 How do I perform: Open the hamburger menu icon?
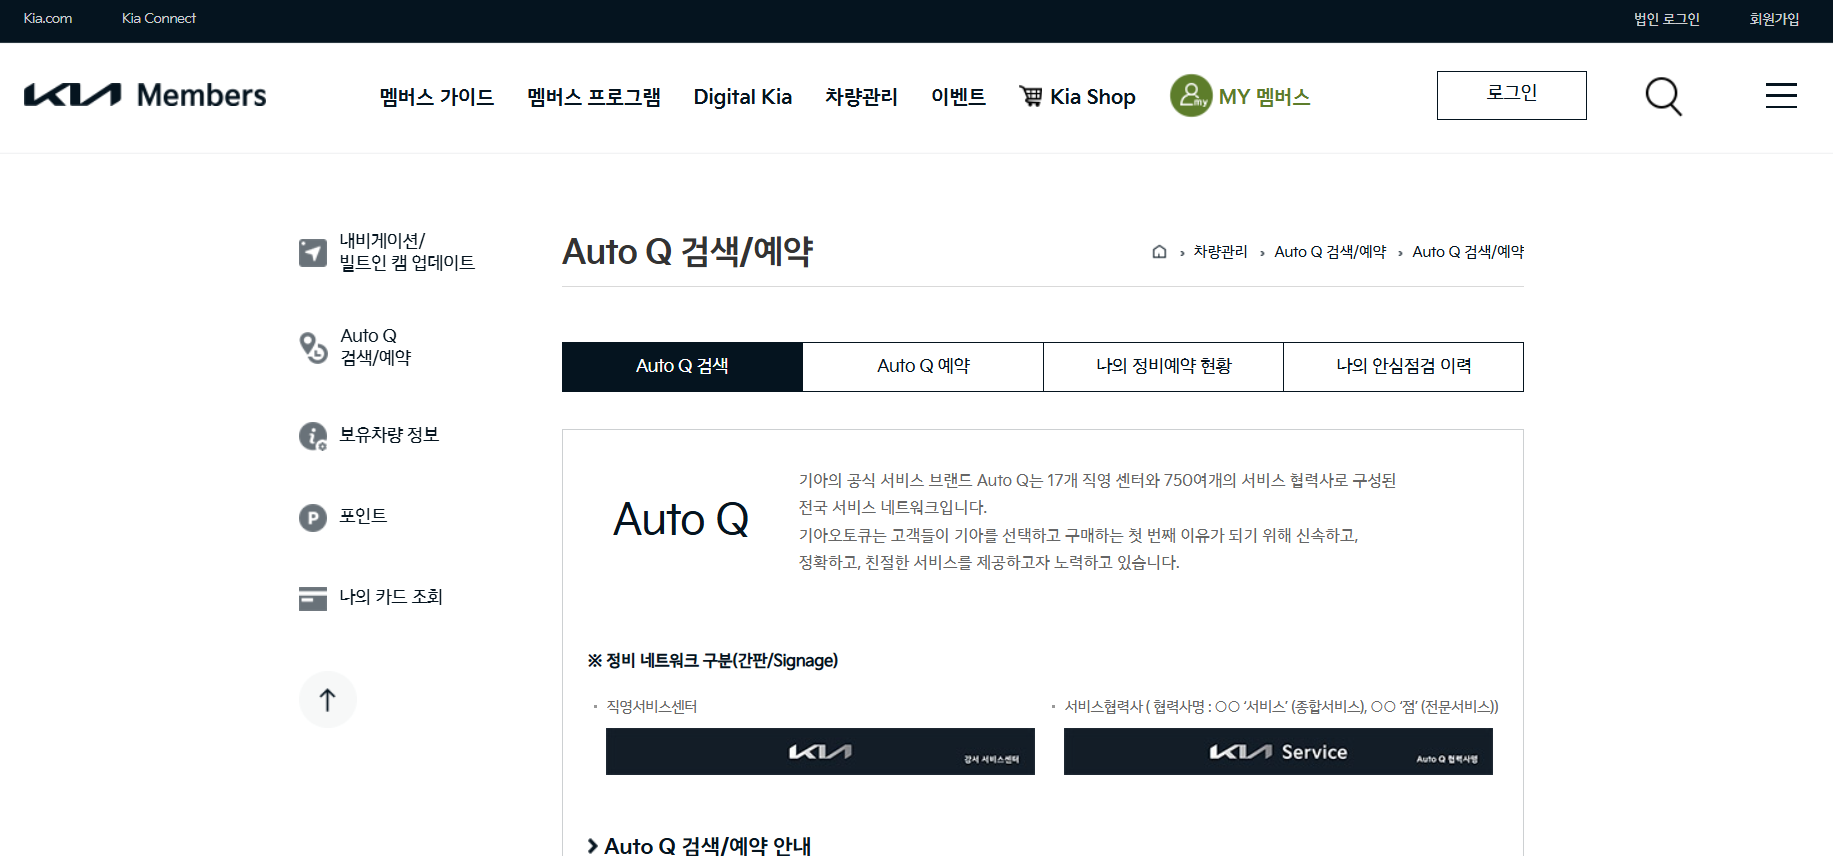tap(1781, 95)
